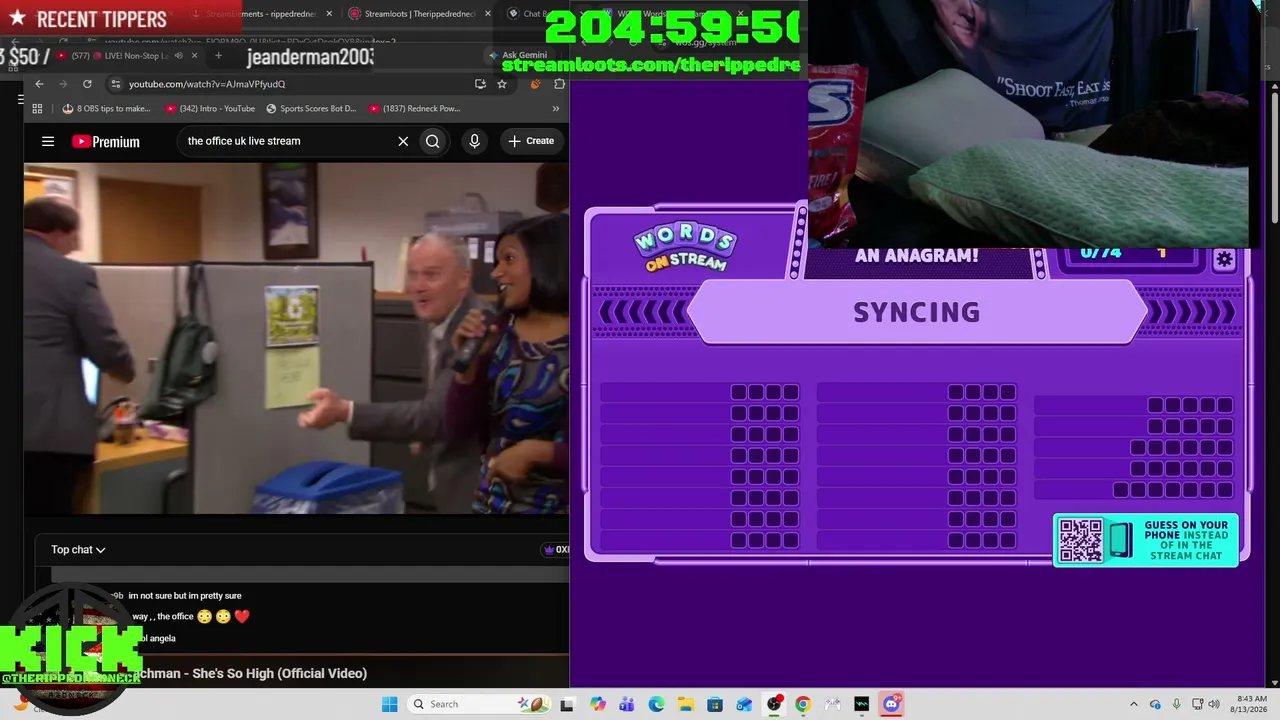1280x720 pixels.
Task: Click the Ask Gemini button
Action: 519,55
